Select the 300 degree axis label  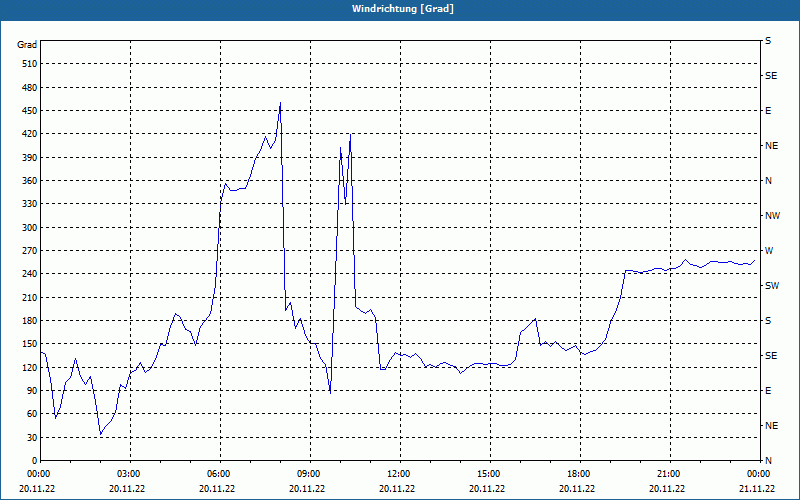click(x=30, y=228)
